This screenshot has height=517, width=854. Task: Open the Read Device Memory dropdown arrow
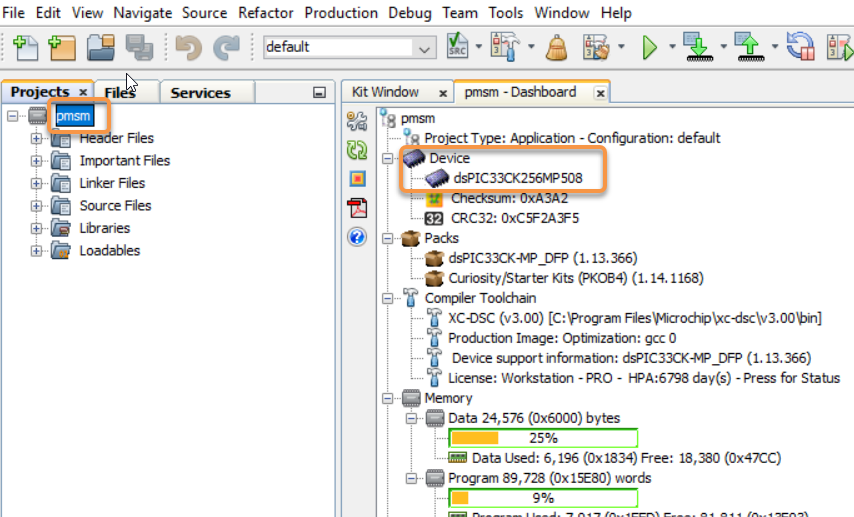coord(774,47)
